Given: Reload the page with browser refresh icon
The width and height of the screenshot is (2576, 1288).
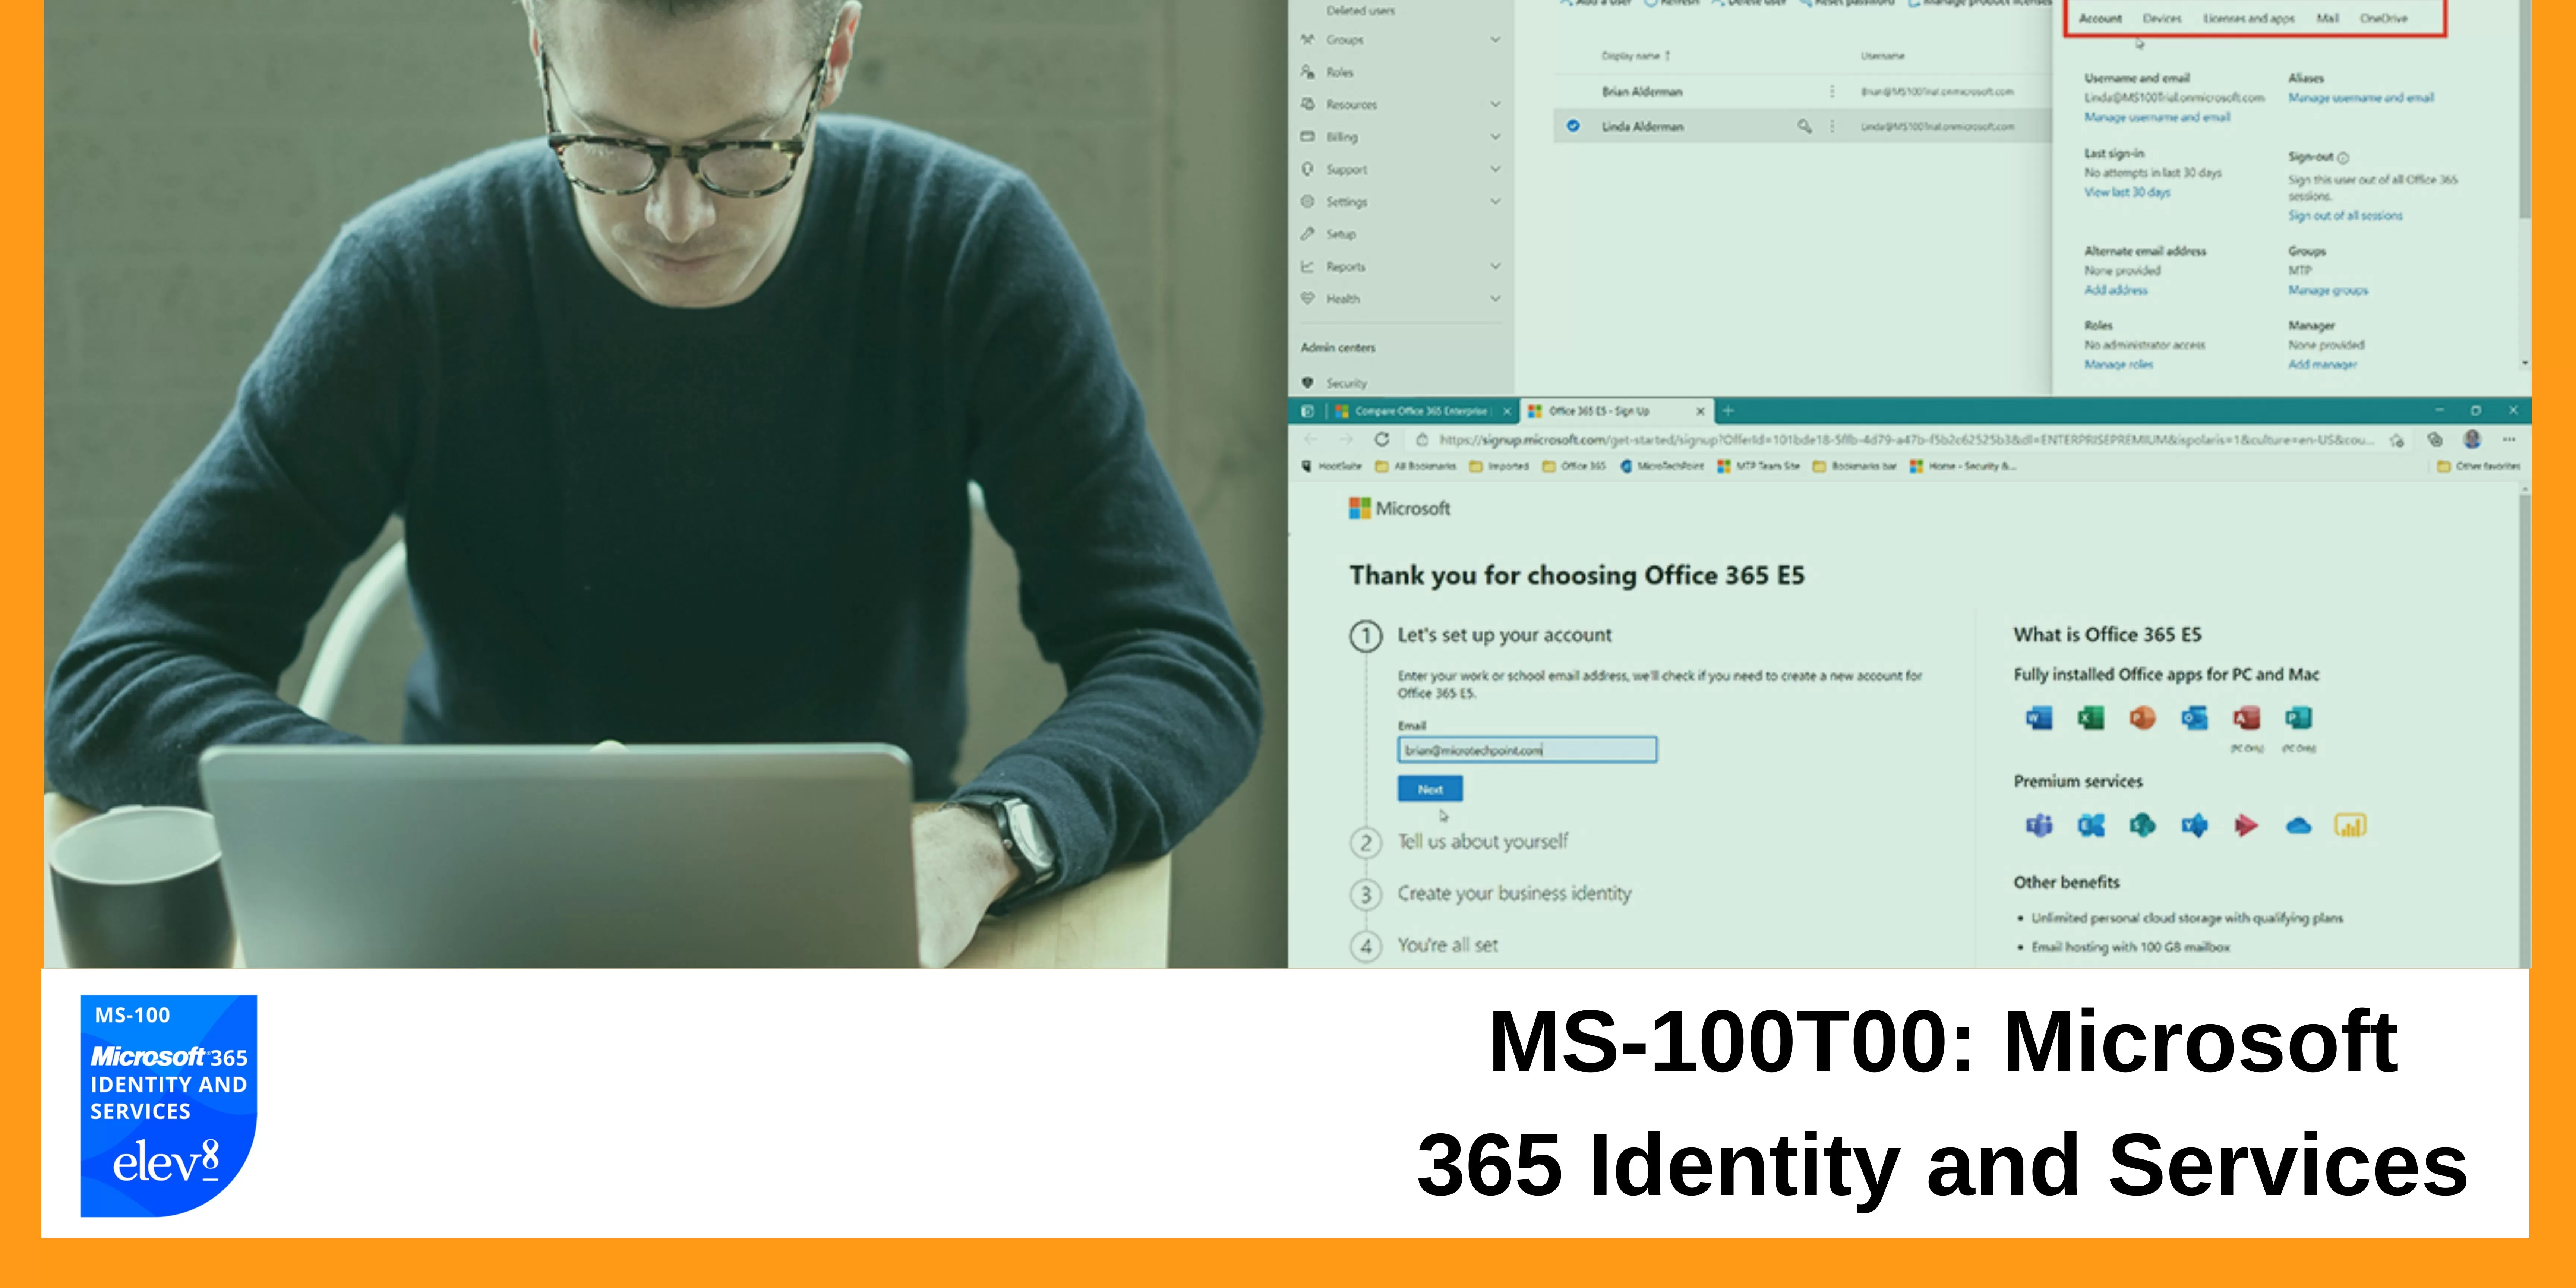Looking at the screenshot, I should [x=1381, y=439].
